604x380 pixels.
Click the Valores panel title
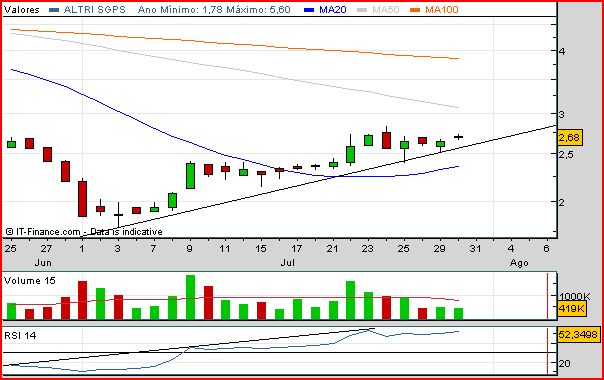(x=22, y=10)
